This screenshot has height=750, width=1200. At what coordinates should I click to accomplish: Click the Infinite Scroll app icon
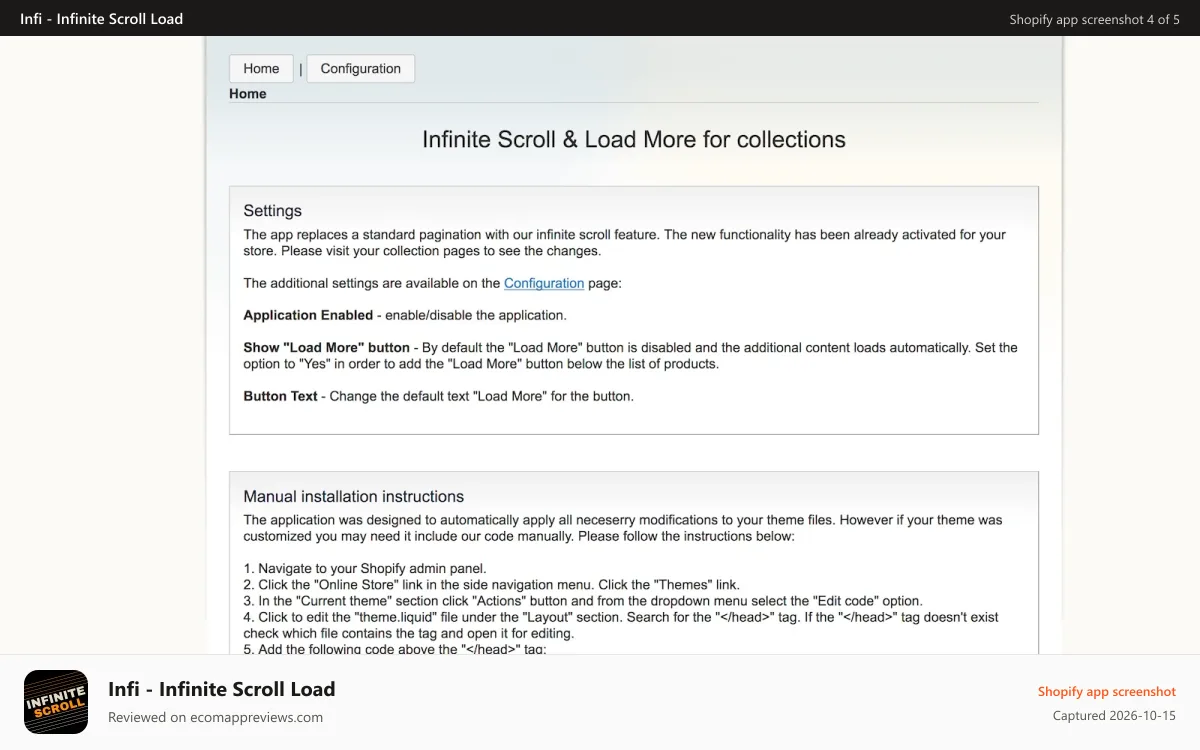click(56, 702)
